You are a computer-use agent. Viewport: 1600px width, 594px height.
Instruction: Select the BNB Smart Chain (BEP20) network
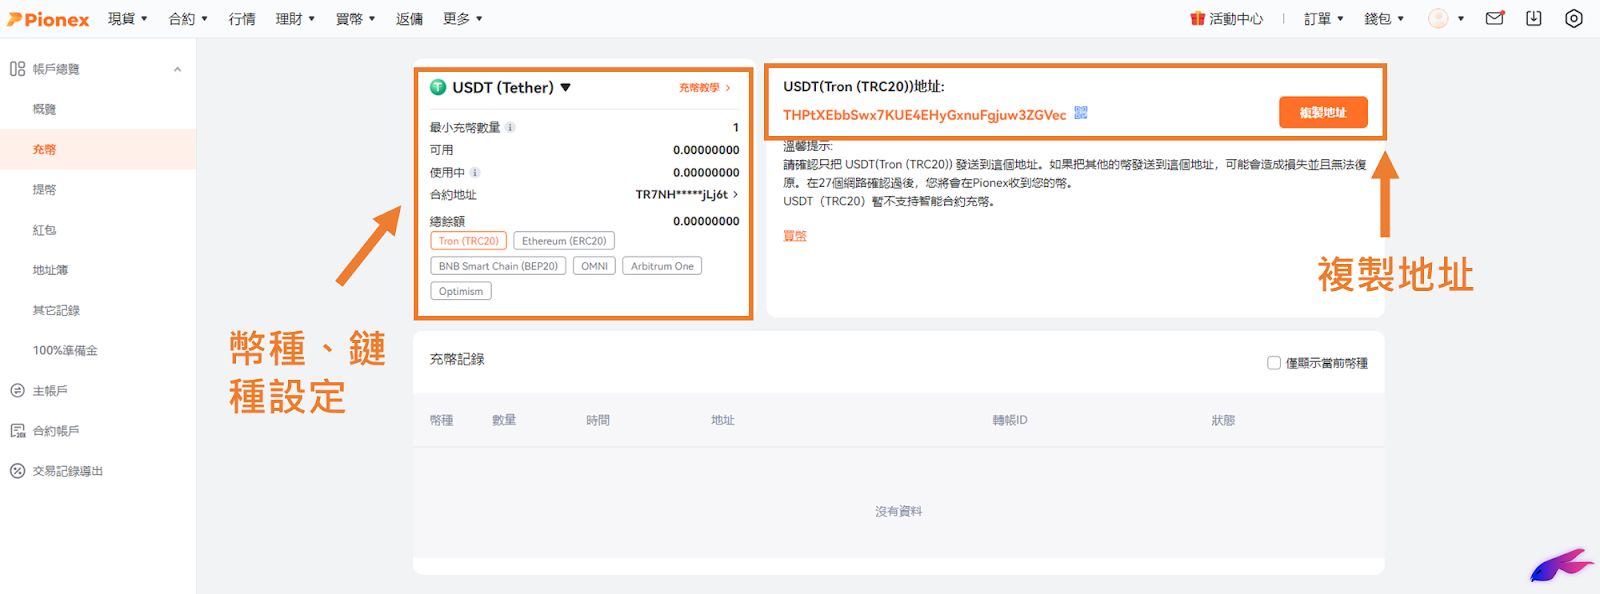498,266
